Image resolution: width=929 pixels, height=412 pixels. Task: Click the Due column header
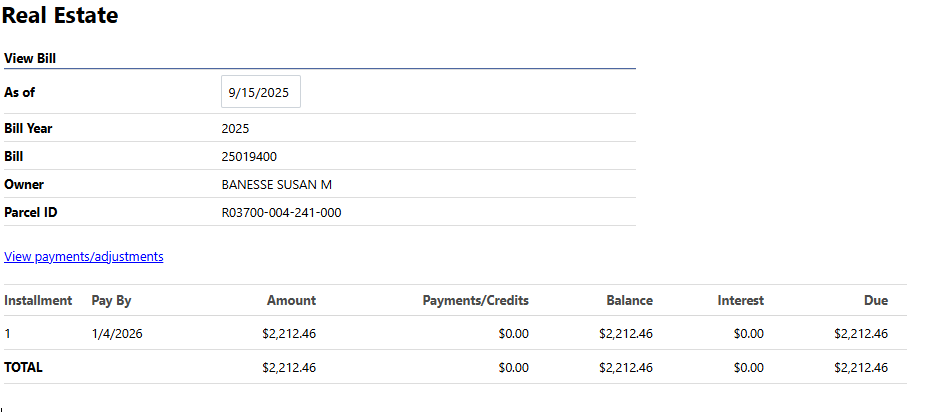pyautogui.click(x=876, y=300)
